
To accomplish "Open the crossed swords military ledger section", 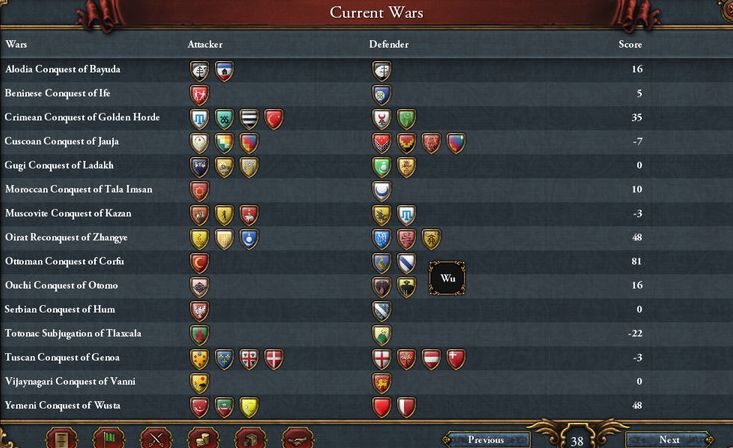I will (x=156, y=439).
